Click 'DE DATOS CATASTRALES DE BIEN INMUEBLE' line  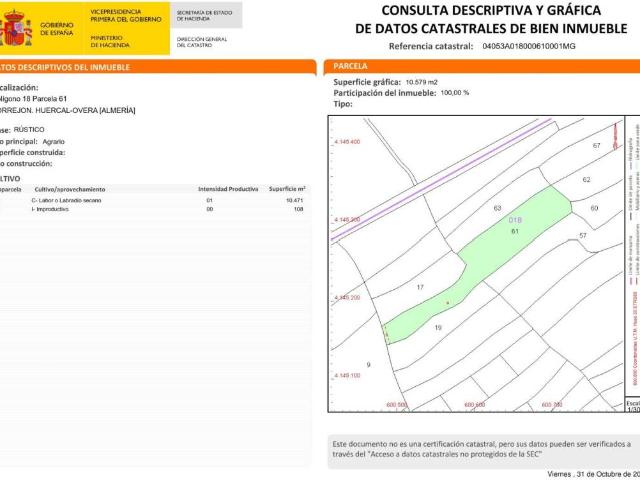point(491,28)
